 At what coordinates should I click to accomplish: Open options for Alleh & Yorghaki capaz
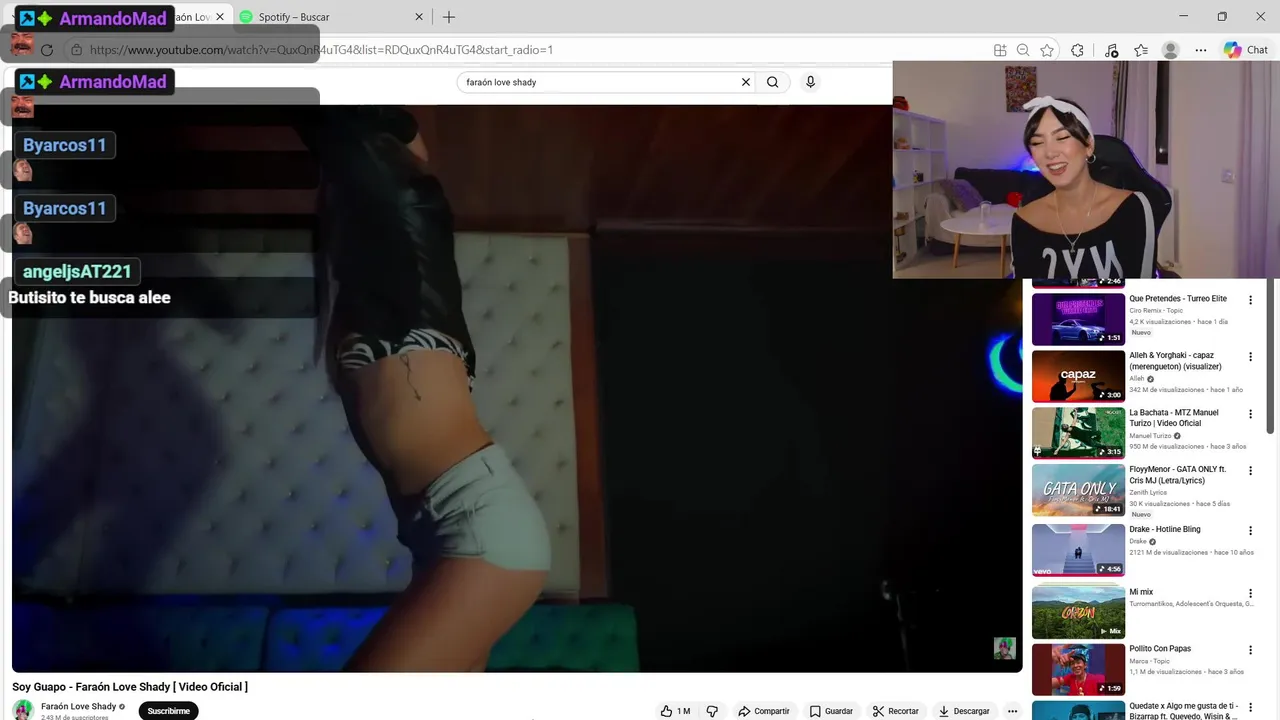(1250, 357)
